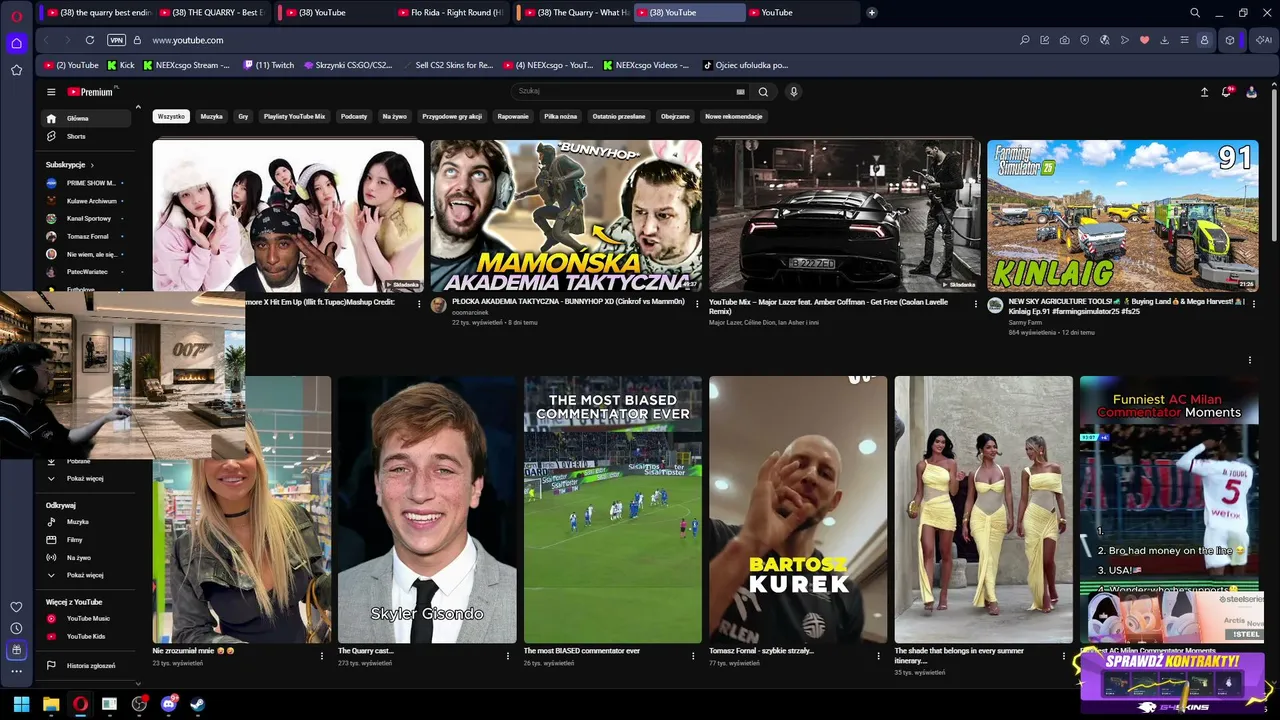Screen dimensions: 1280x720
Task: Select the Muzyka filter chip
Action: point(212,116)
